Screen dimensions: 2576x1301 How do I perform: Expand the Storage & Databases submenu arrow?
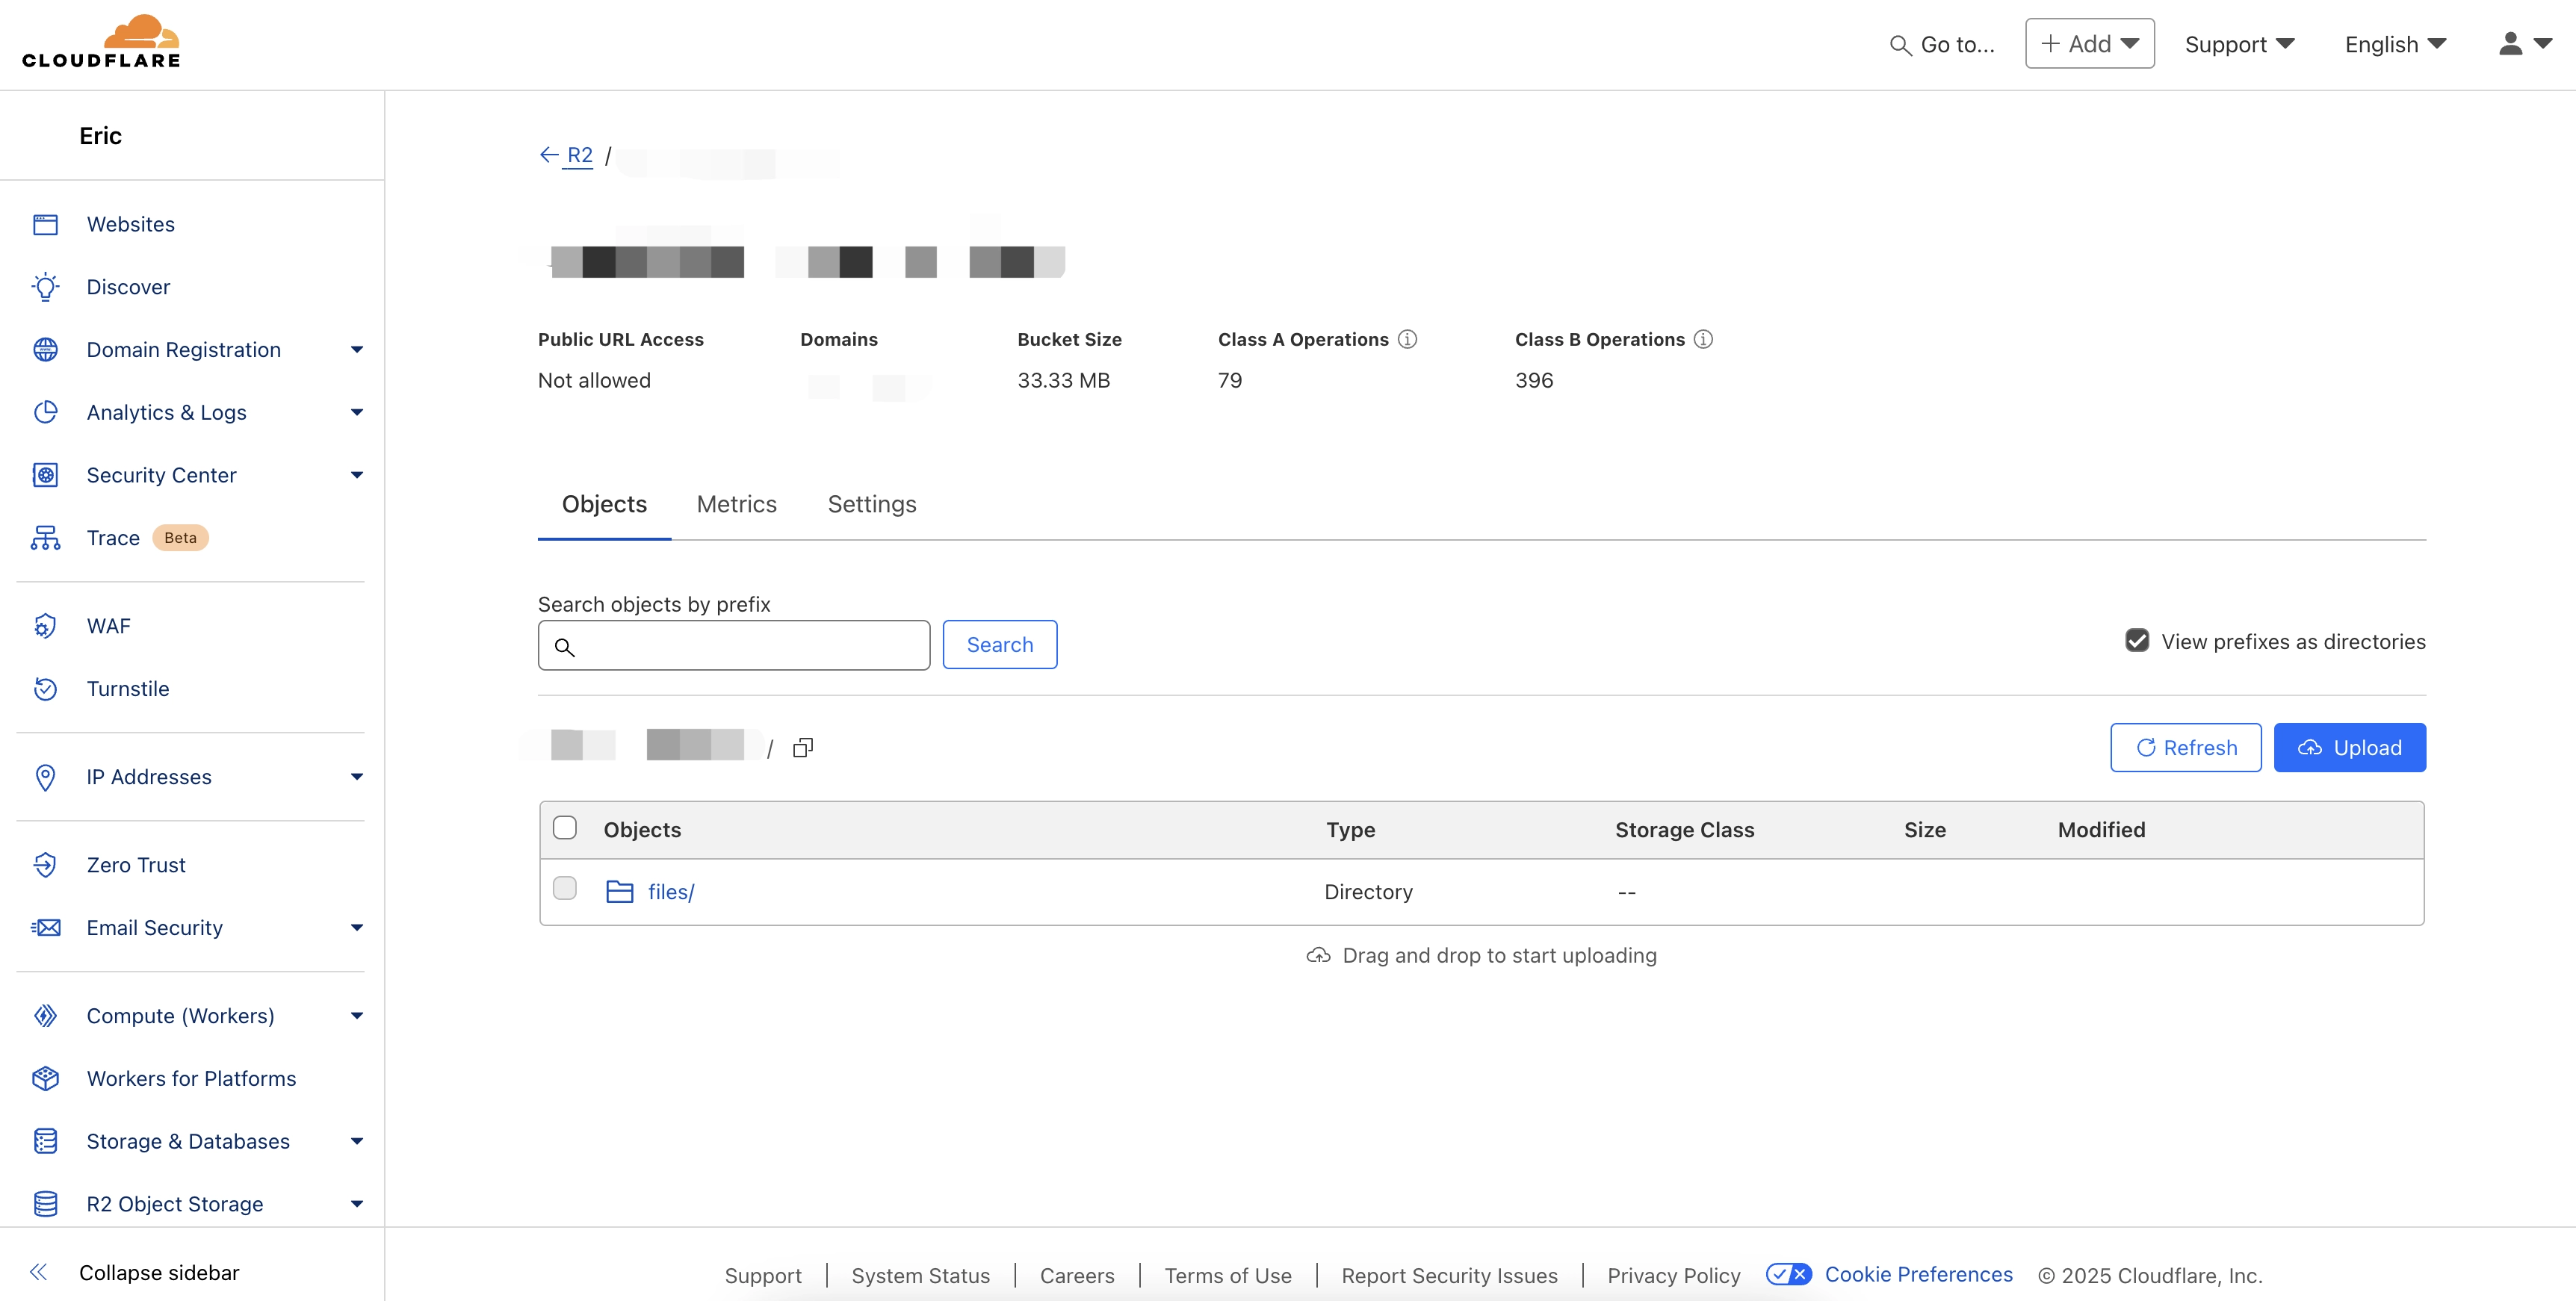pos(357,1141)
